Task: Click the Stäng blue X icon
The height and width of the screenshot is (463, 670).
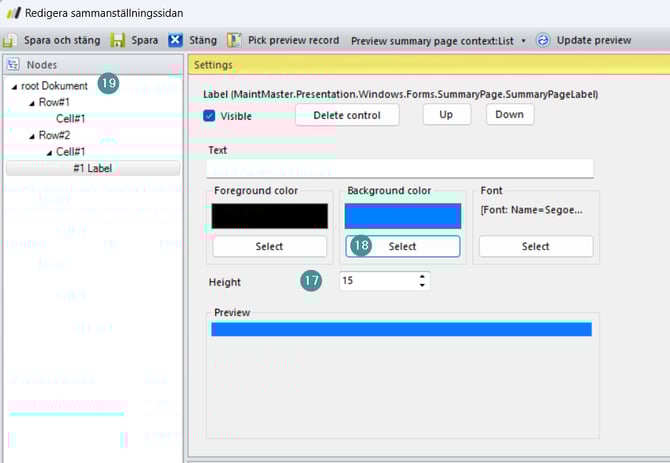Action: pyautogui.click(x=175, y=40)
